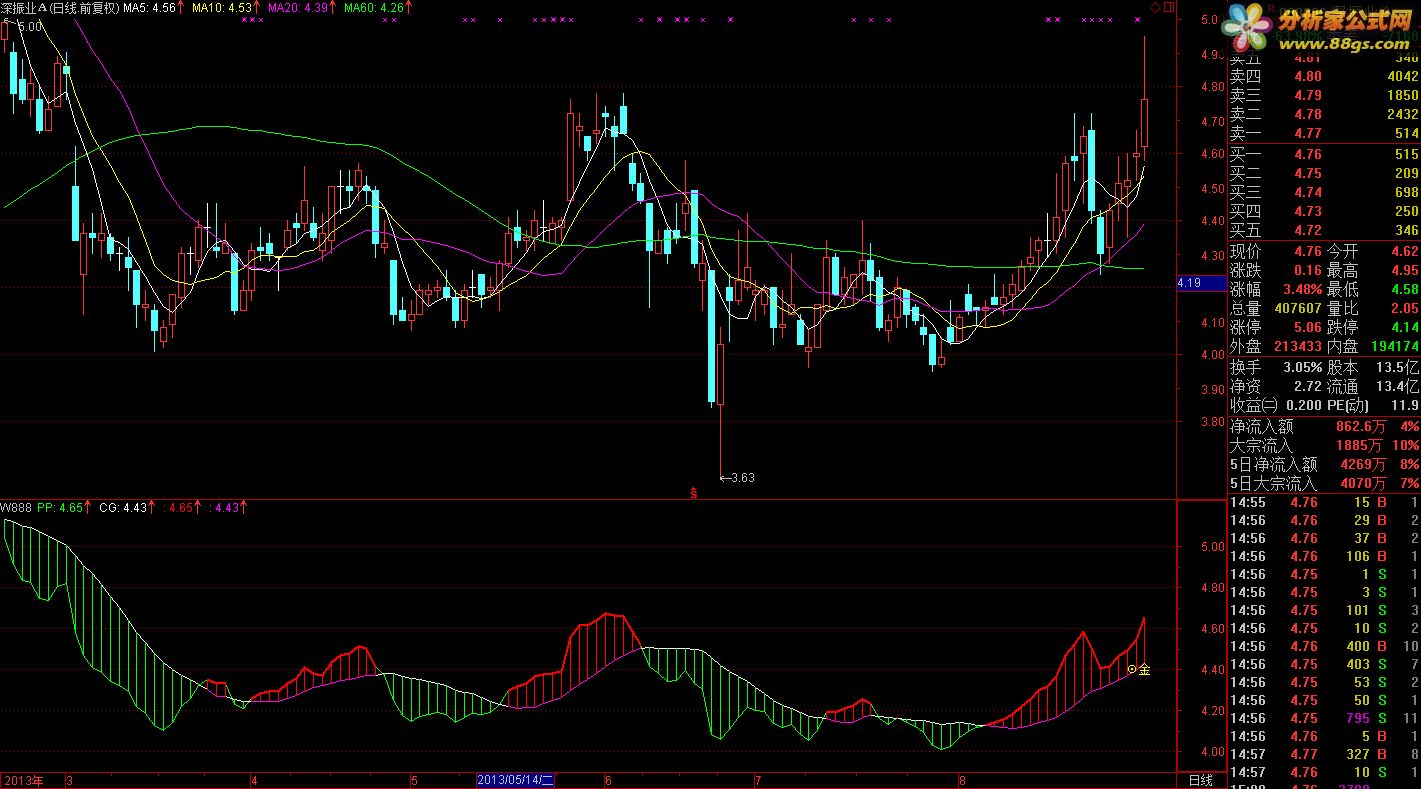Select the 买一 4.76 bid row
The image size is (1421, 789).
click(x=1324, y=154)
